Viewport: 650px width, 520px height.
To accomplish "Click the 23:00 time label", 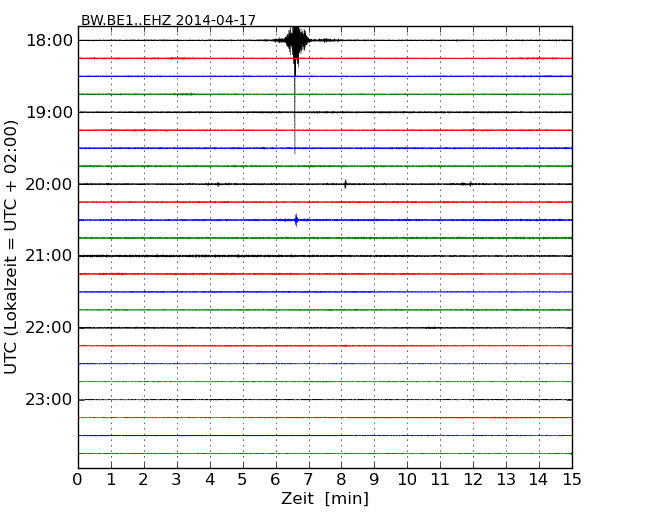I will (x=49, y=400).
